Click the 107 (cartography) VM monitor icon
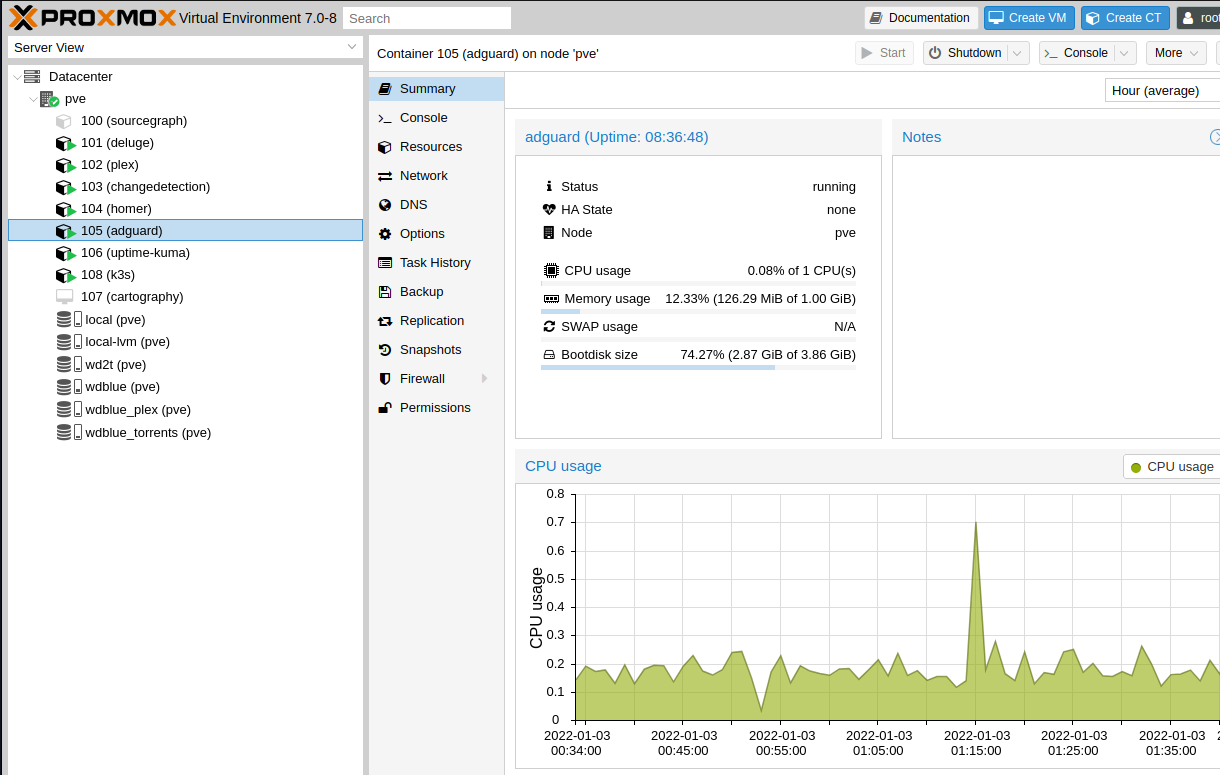 click(x=65, y=297)
